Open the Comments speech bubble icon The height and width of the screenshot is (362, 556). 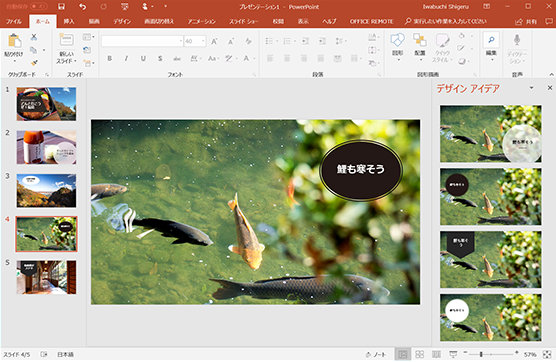548,21
